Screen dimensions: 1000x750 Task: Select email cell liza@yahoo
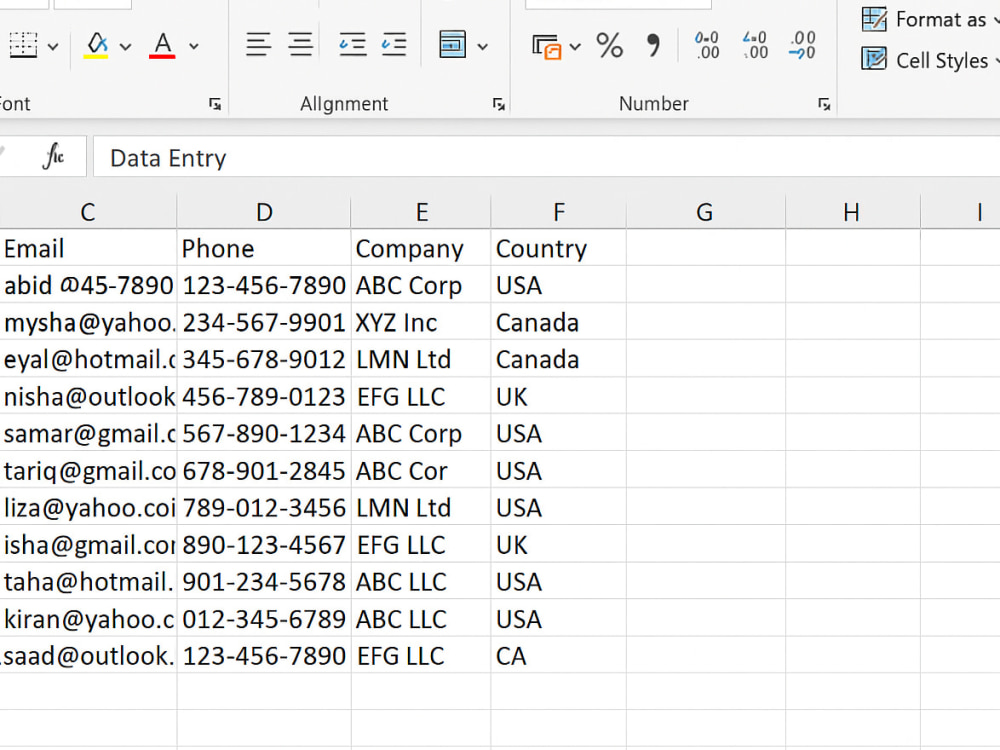(88, 508)
